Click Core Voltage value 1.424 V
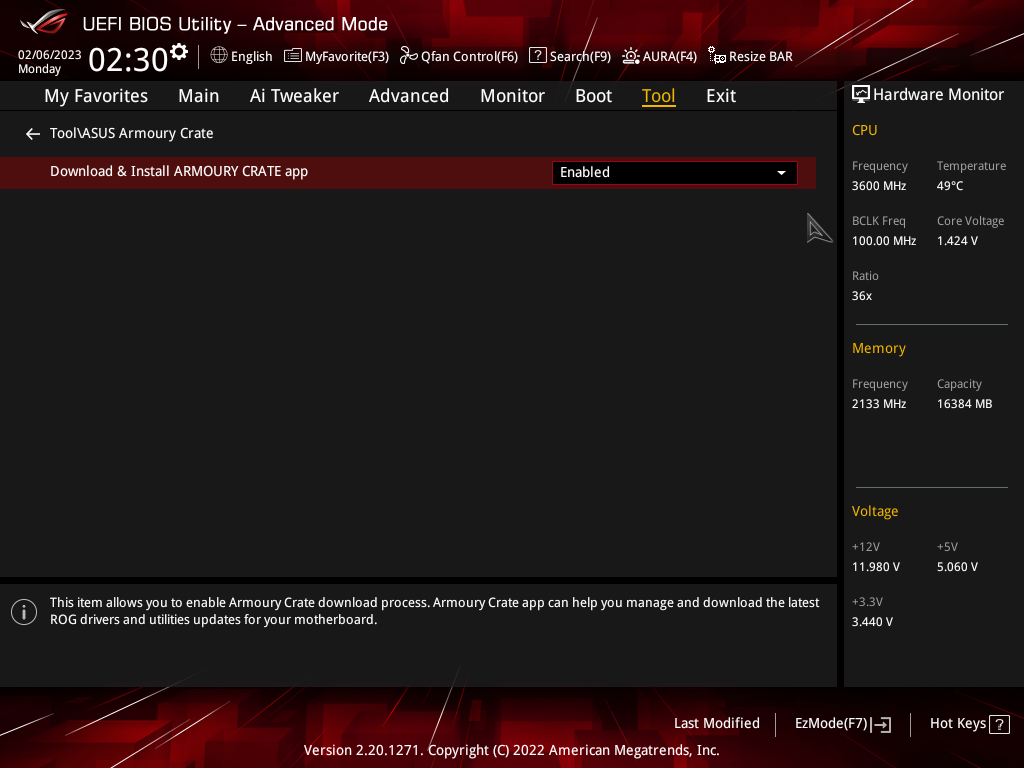This screenshot has width=1024, height=768. coord(957,241)
